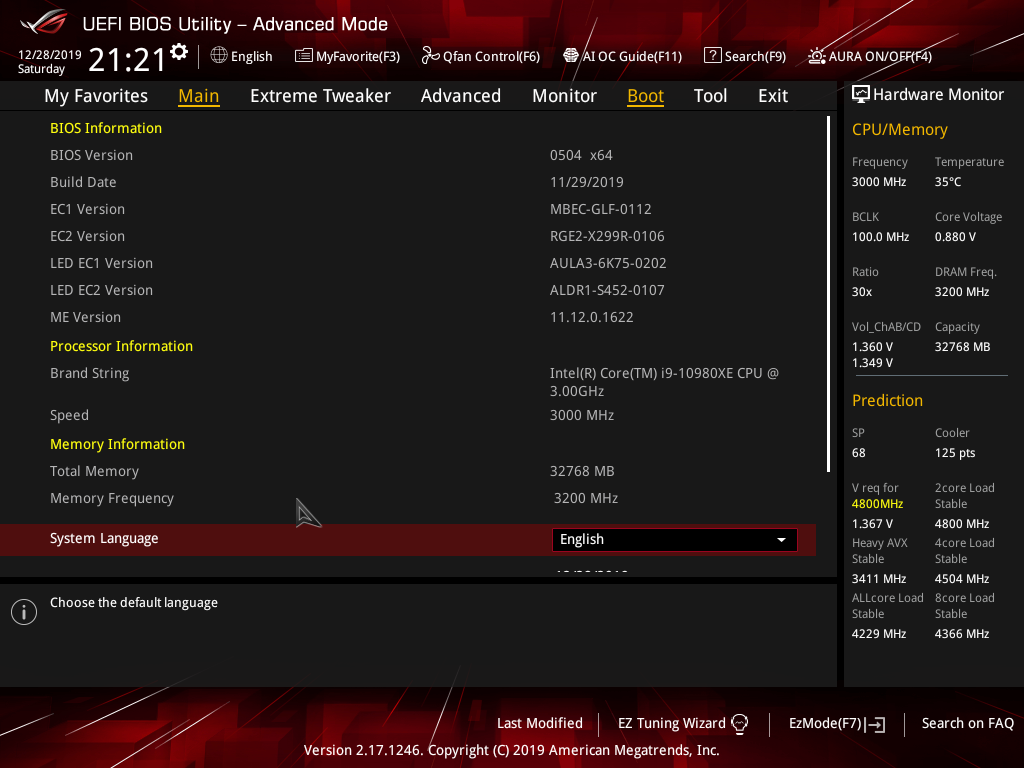Click the EZ Tuning Wizard lightbulb icon
Viewport: 1024px width, 768px height.
(x=739, y=724)
